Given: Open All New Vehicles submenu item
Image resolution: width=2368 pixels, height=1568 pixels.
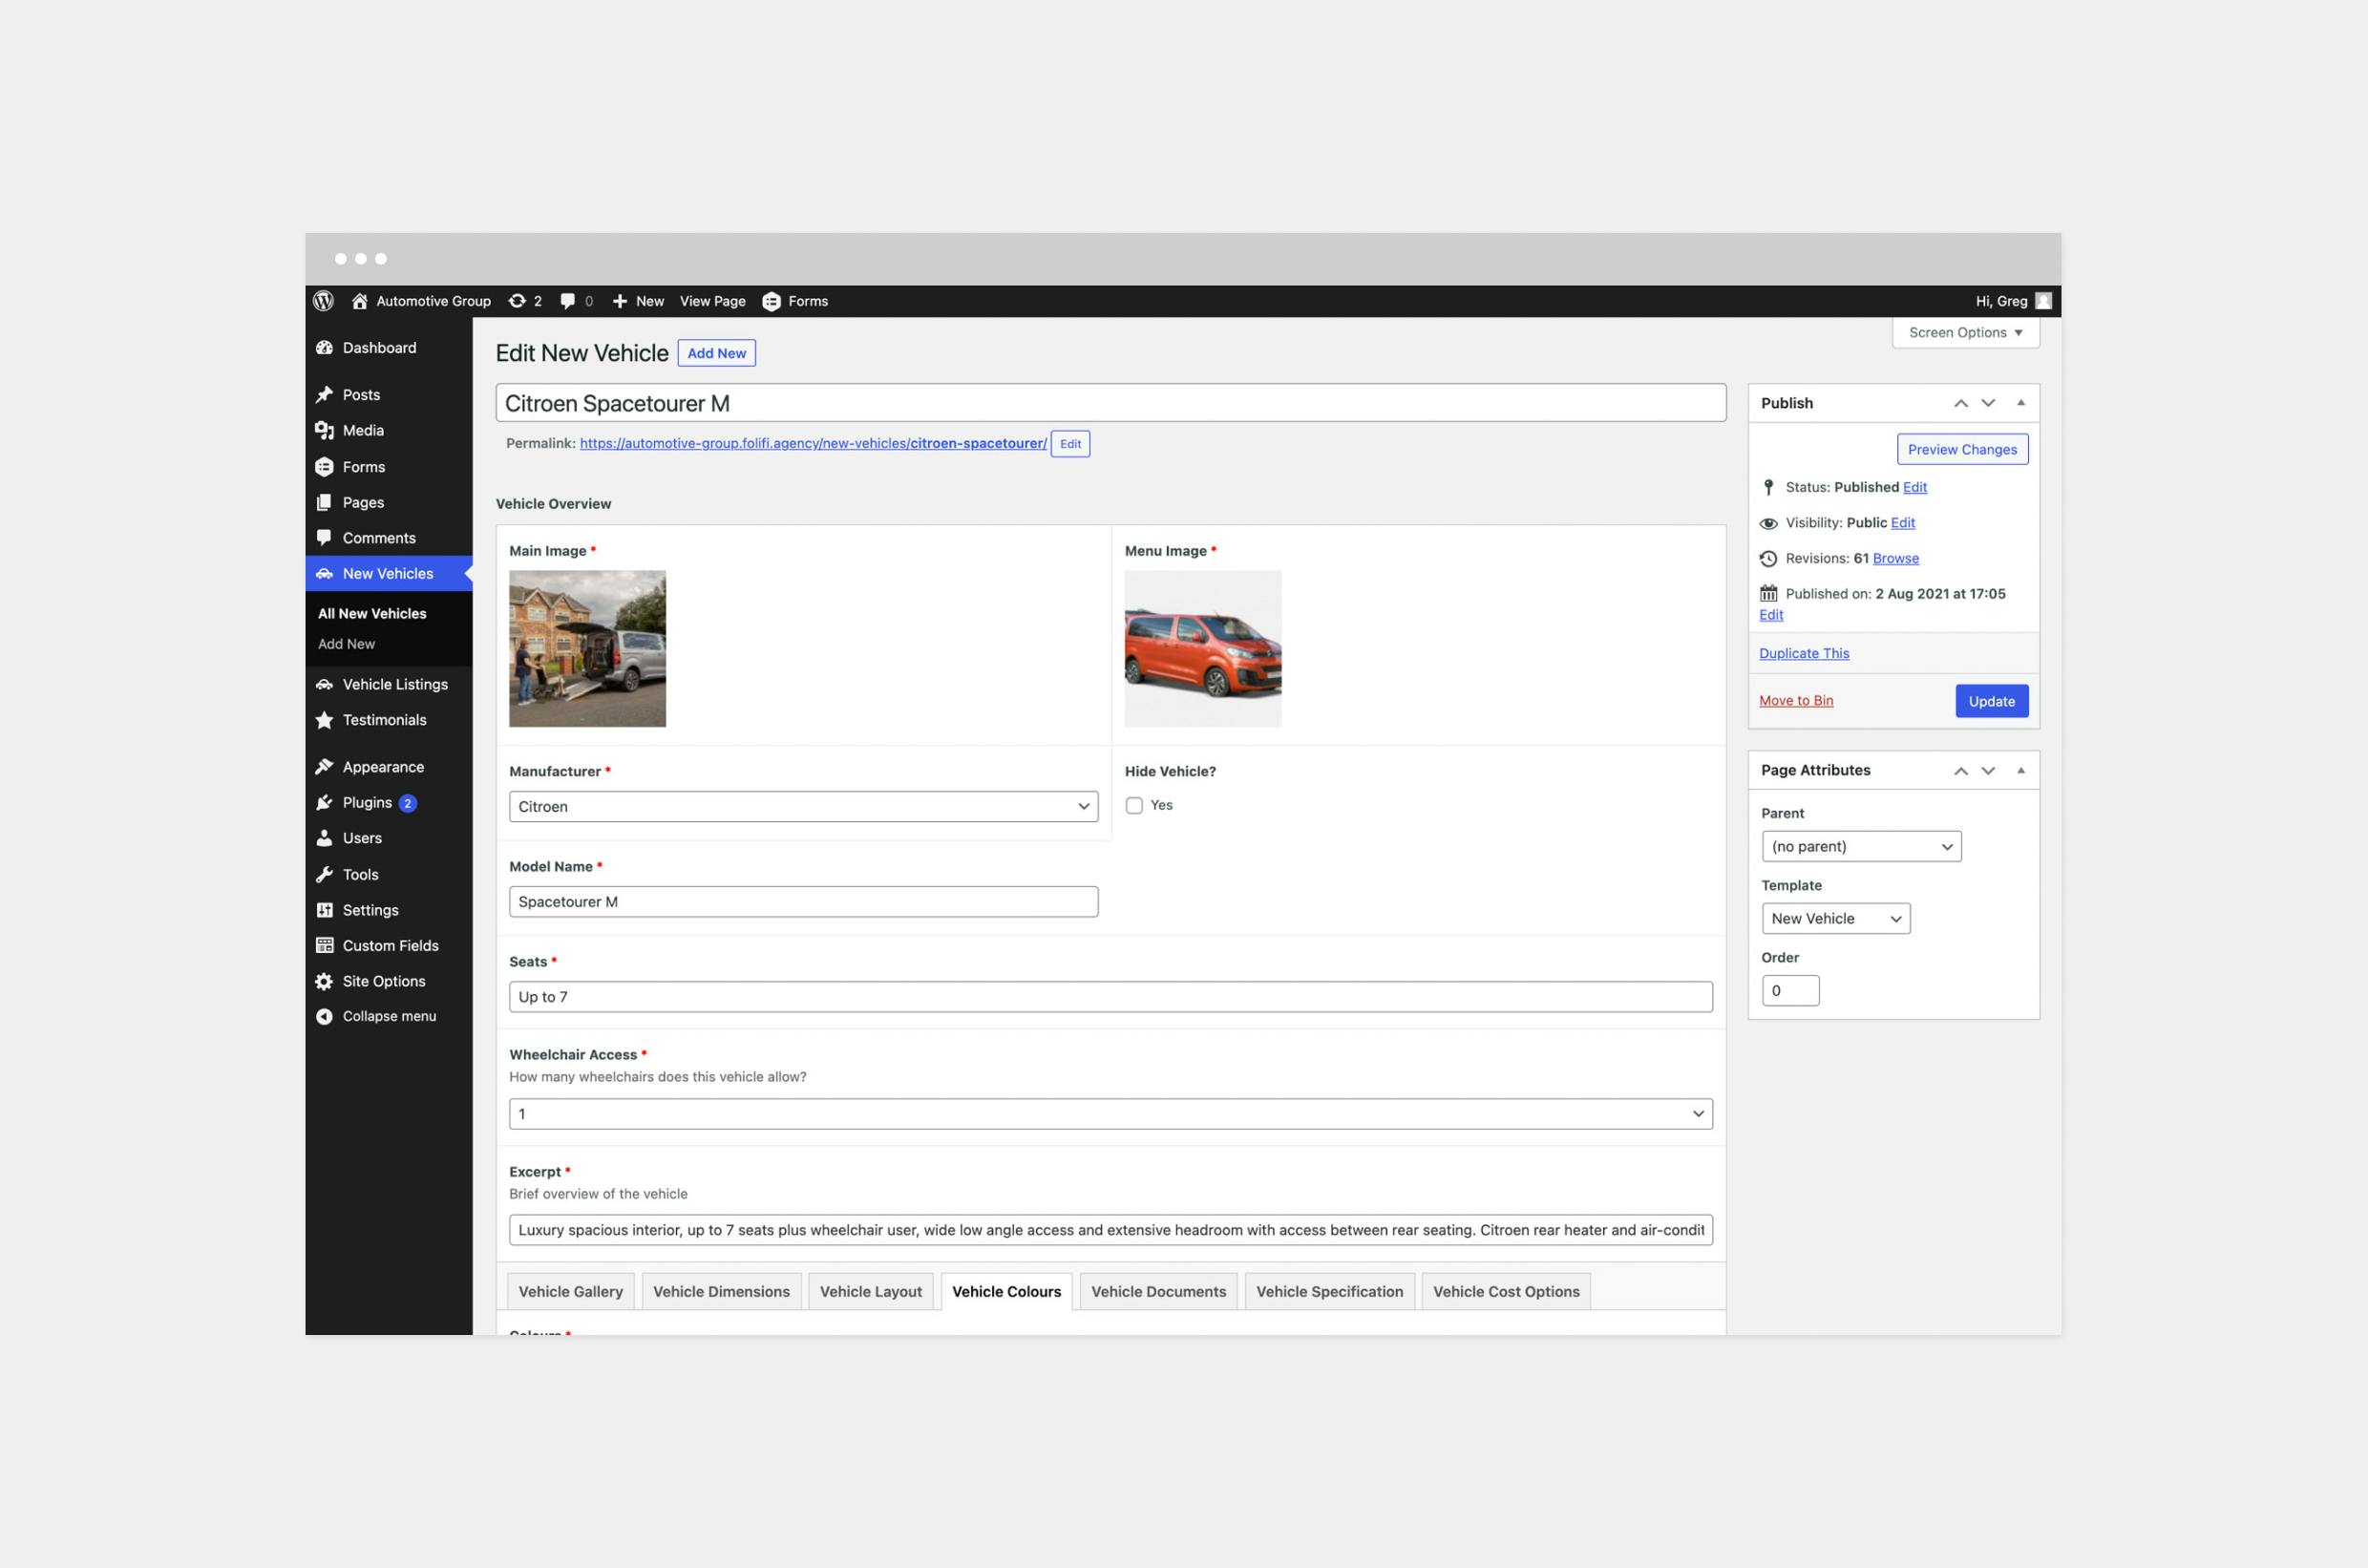Looking at the screenshot, I should coord(372,614).
